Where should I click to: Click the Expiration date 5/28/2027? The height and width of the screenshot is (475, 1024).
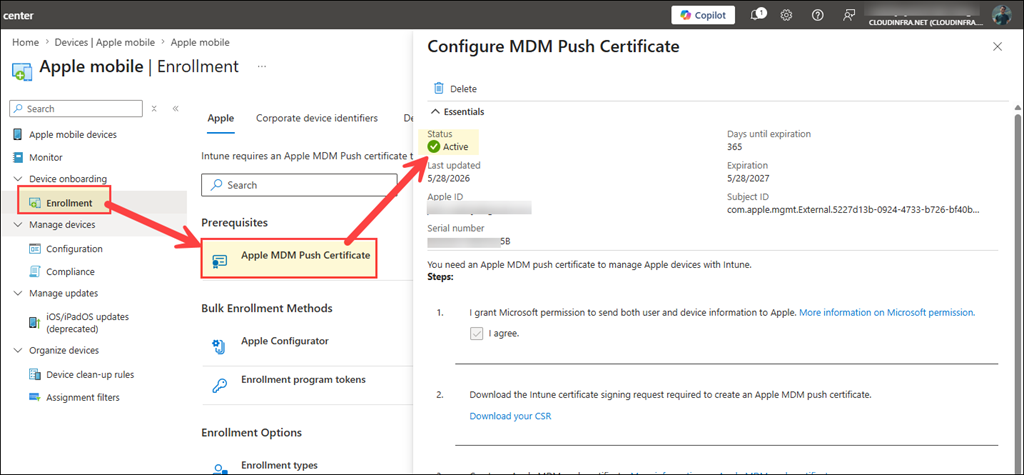pos(749,178)
